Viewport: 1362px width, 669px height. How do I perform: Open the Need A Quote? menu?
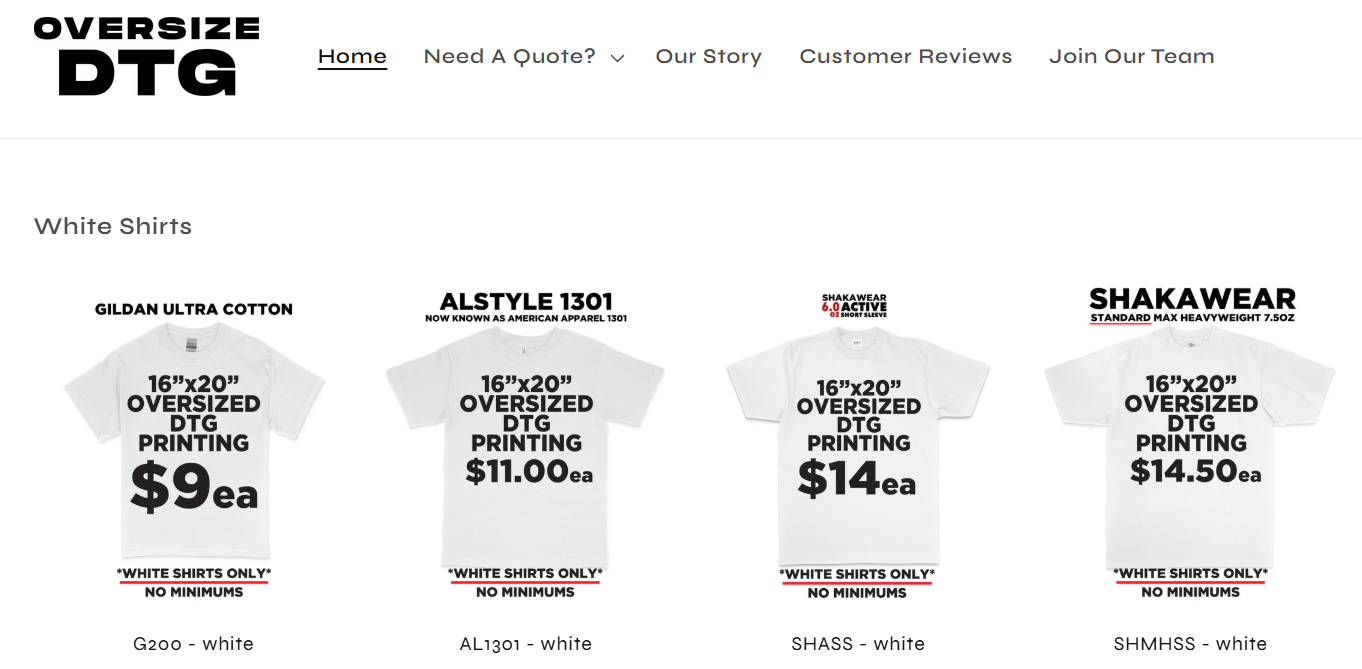click(x=509, y=57)
